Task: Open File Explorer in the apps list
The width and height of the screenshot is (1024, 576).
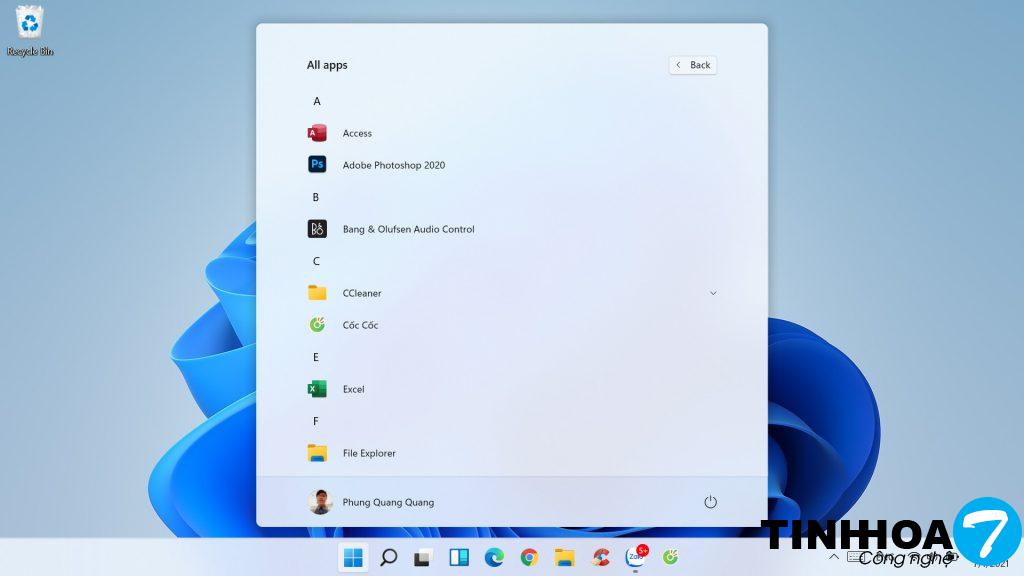Action: (x=368, y=453)
